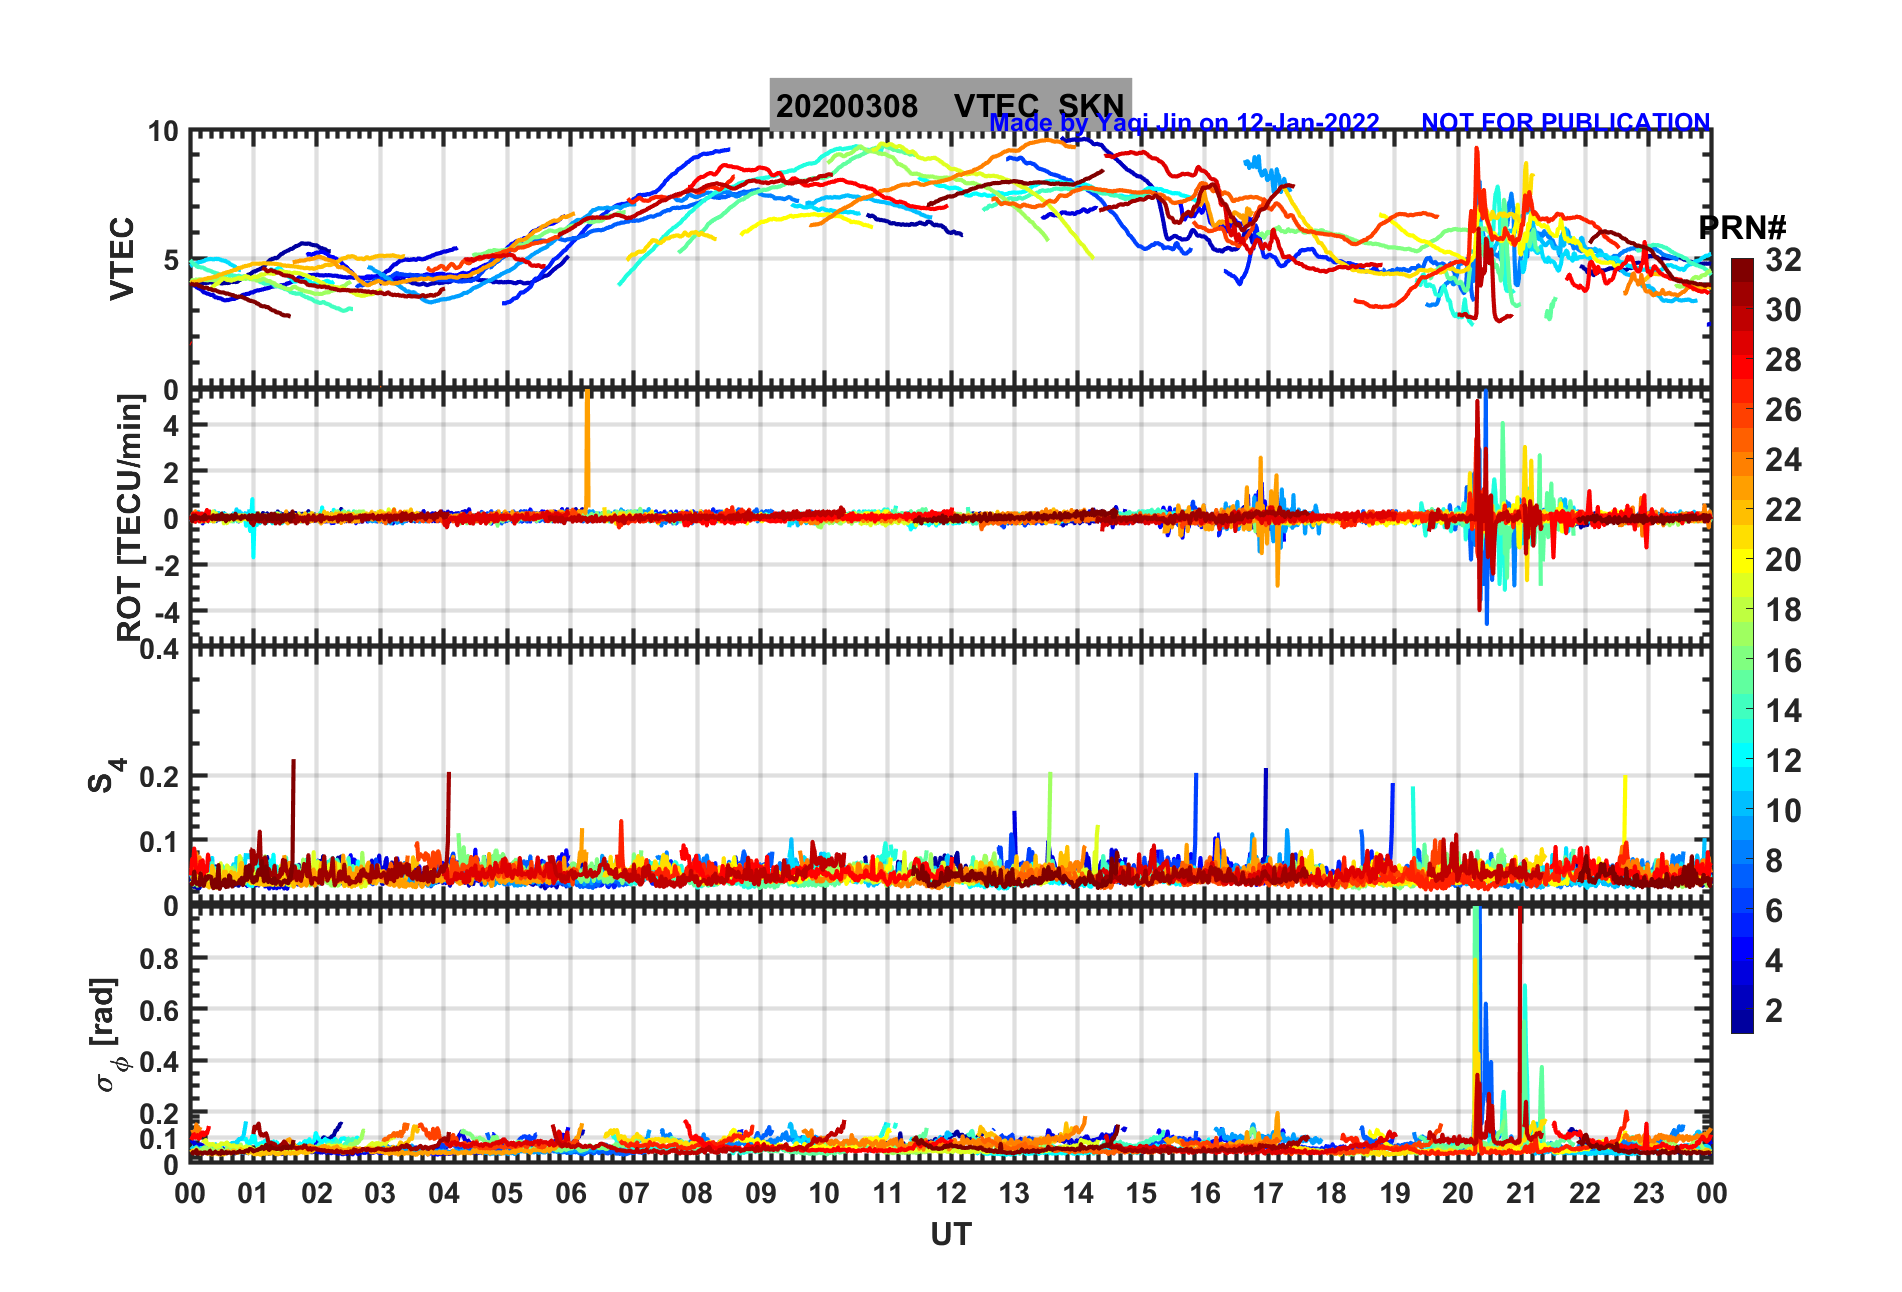Click colorbar tick label '24'
The height and width of the screenshot is (1292, 1902).
pos(1784,460)
